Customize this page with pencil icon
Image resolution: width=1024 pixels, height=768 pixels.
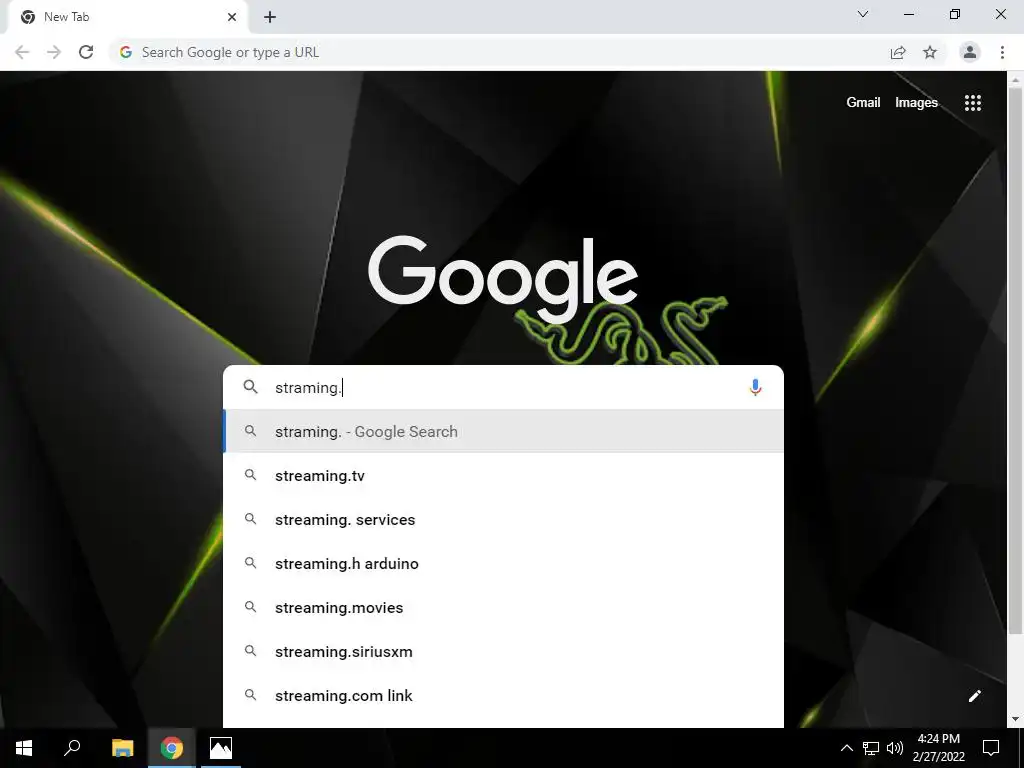974,696
